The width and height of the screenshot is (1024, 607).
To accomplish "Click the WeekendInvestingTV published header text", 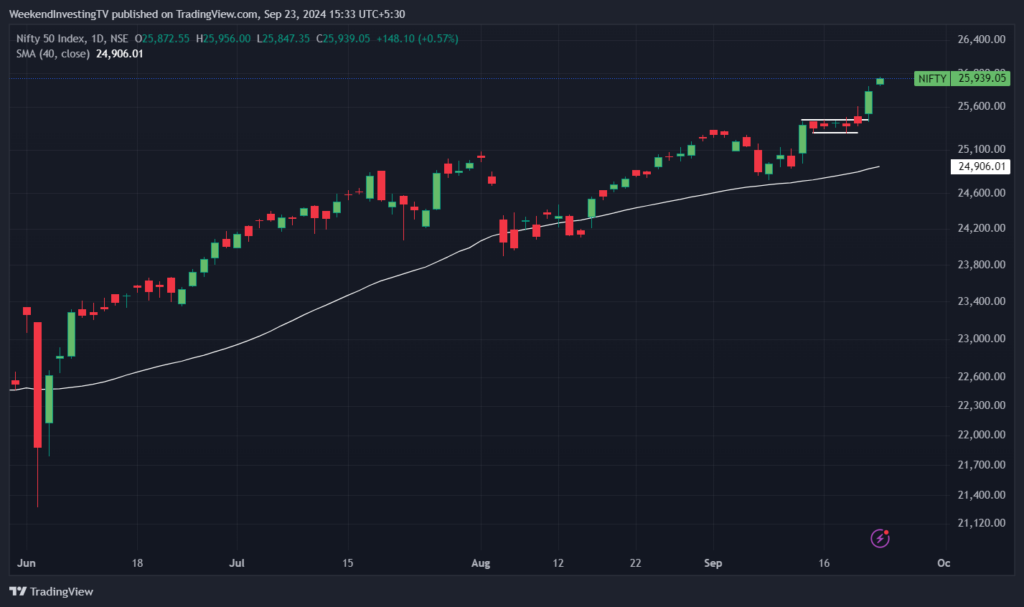I will click(207, 14).
